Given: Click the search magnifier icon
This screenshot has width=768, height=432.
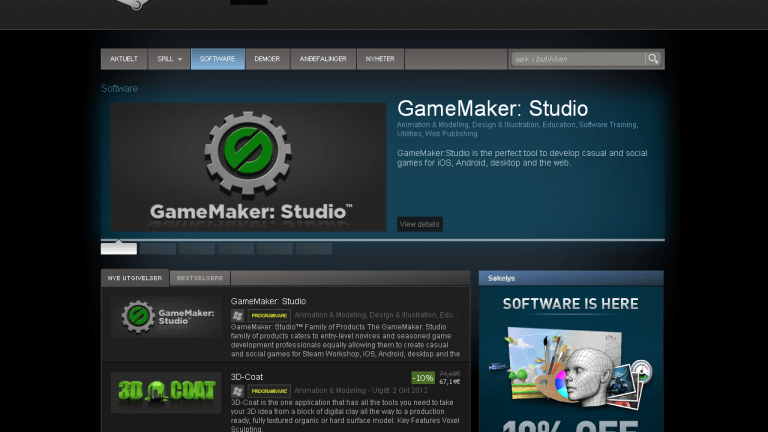Looking at the screenshot, I should click(x=653, y=59).
